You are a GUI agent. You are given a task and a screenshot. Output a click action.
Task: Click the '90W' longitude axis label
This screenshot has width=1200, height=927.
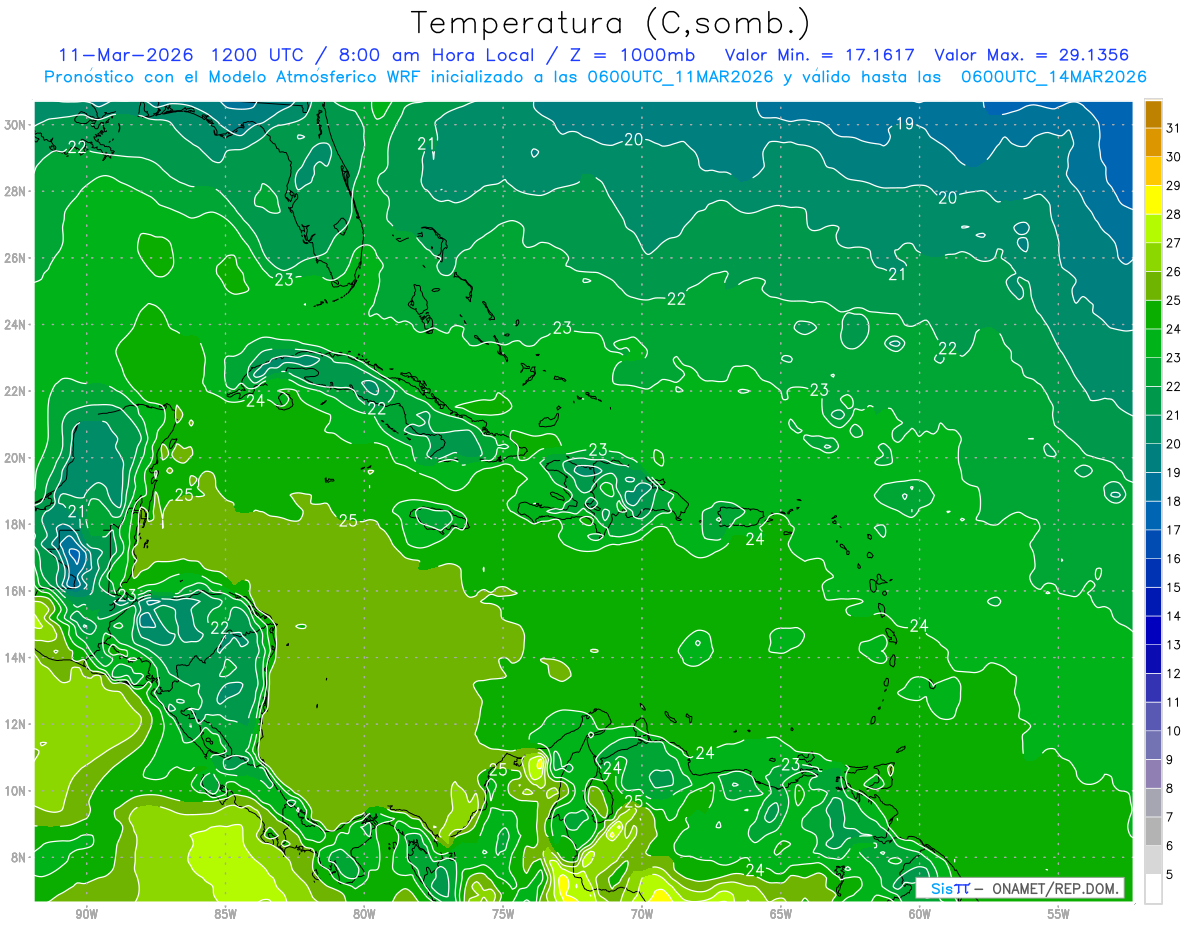pyautogui.click(x=86, y=914)
